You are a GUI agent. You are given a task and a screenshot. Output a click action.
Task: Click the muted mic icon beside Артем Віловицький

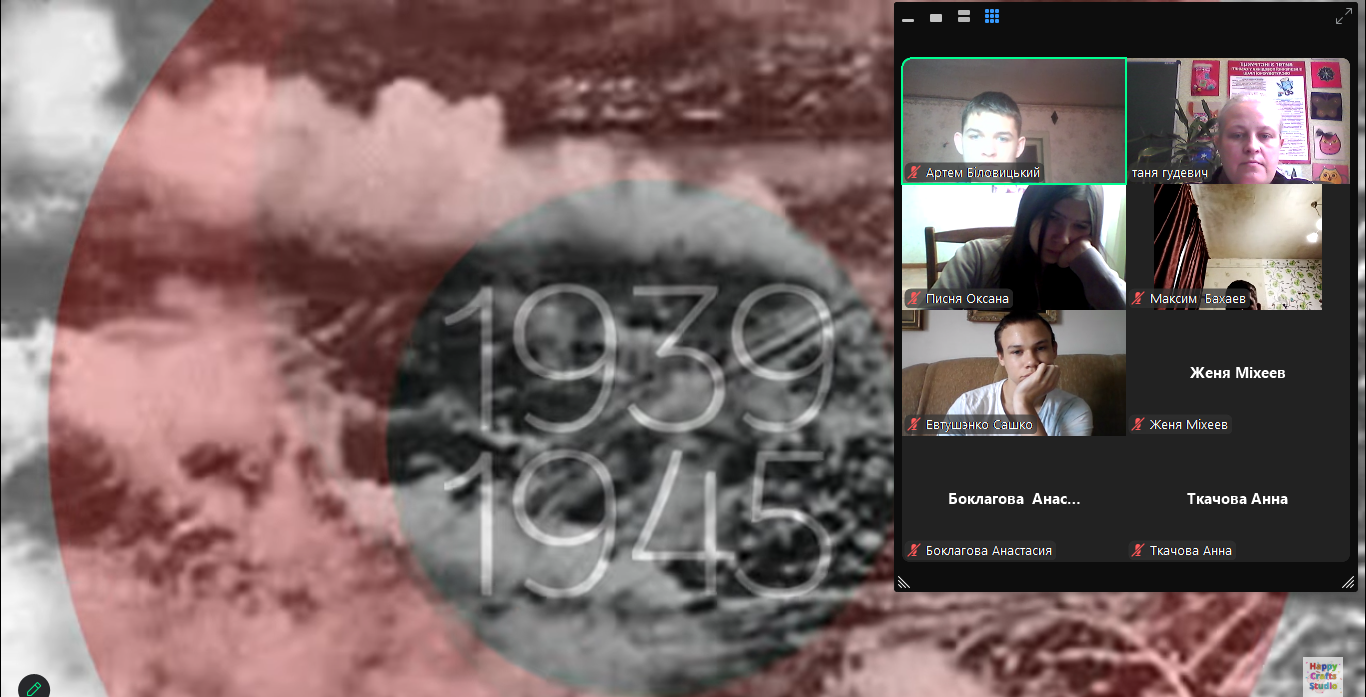click(x=914, y=173)
